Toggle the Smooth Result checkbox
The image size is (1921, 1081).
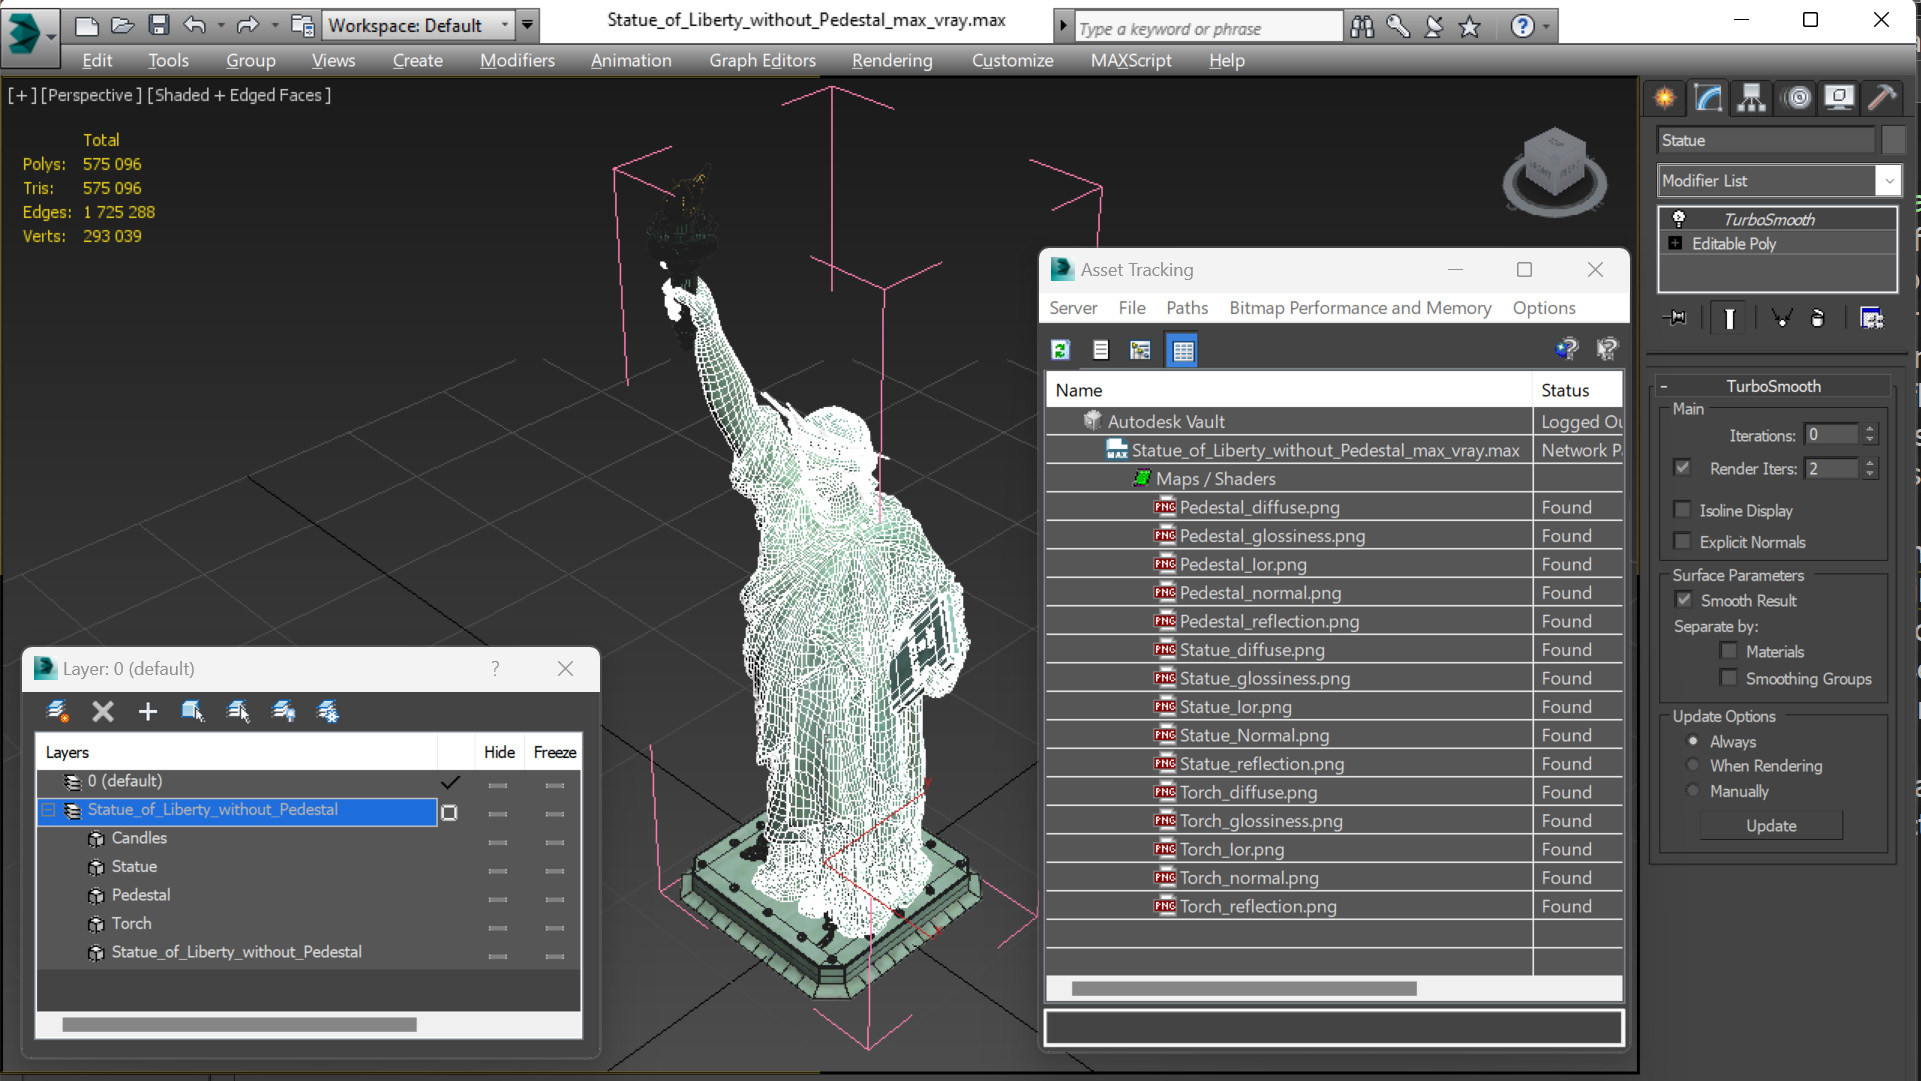pos(1684,600)
